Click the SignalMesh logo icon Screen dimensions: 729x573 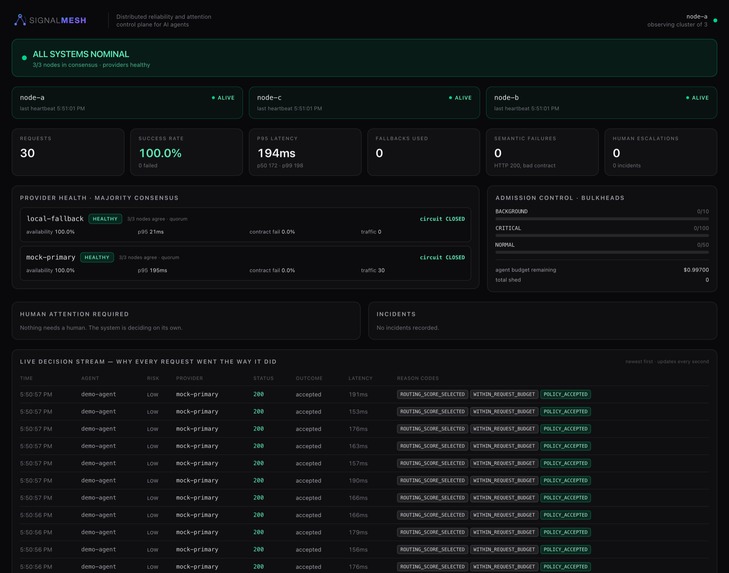[x=20, y=20]
